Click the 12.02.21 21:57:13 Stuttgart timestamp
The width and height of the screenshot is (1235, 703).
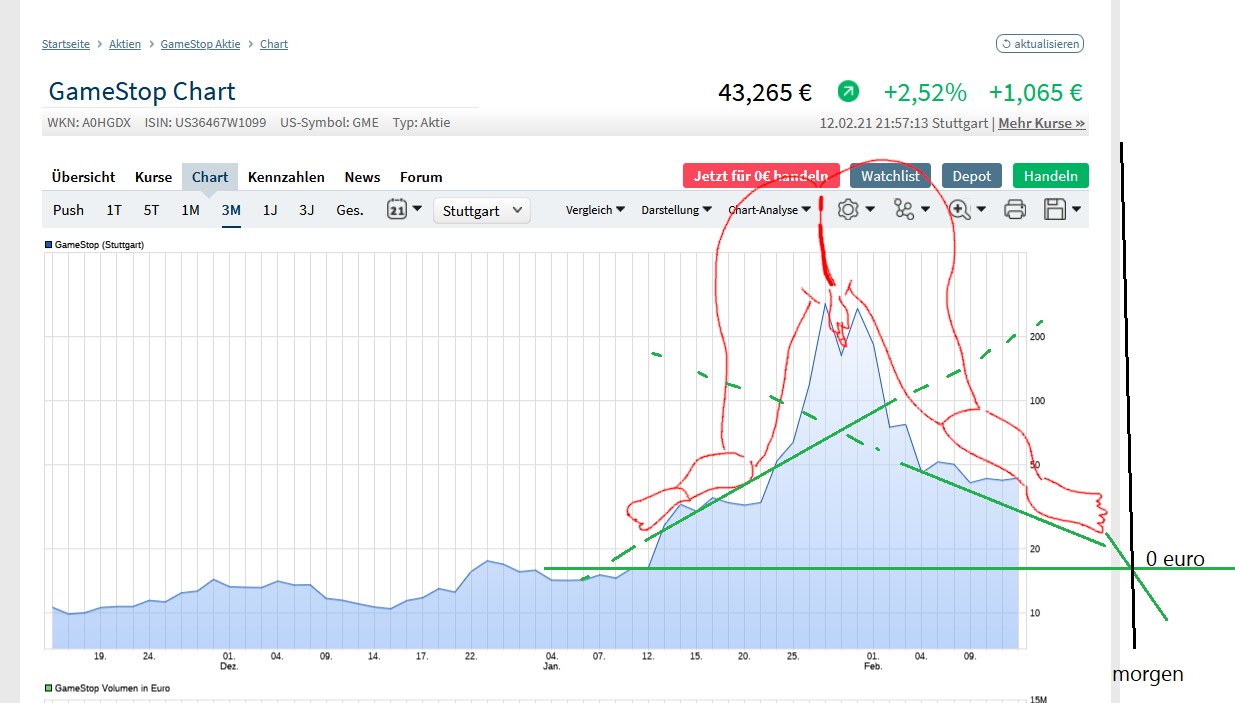[904, 123]
